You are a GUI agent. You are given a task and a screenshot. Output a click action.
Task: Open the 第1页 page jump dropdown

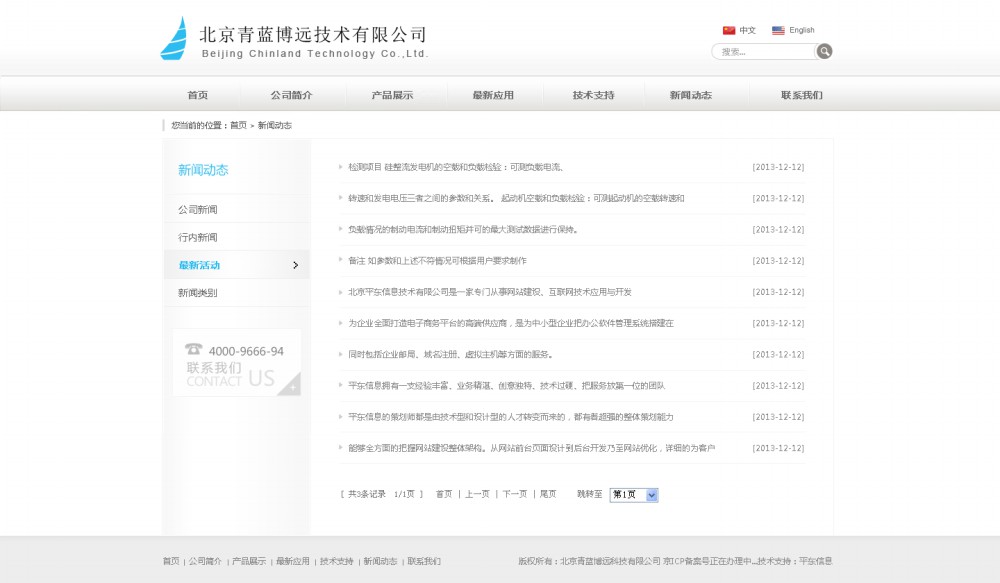point(631,494)
